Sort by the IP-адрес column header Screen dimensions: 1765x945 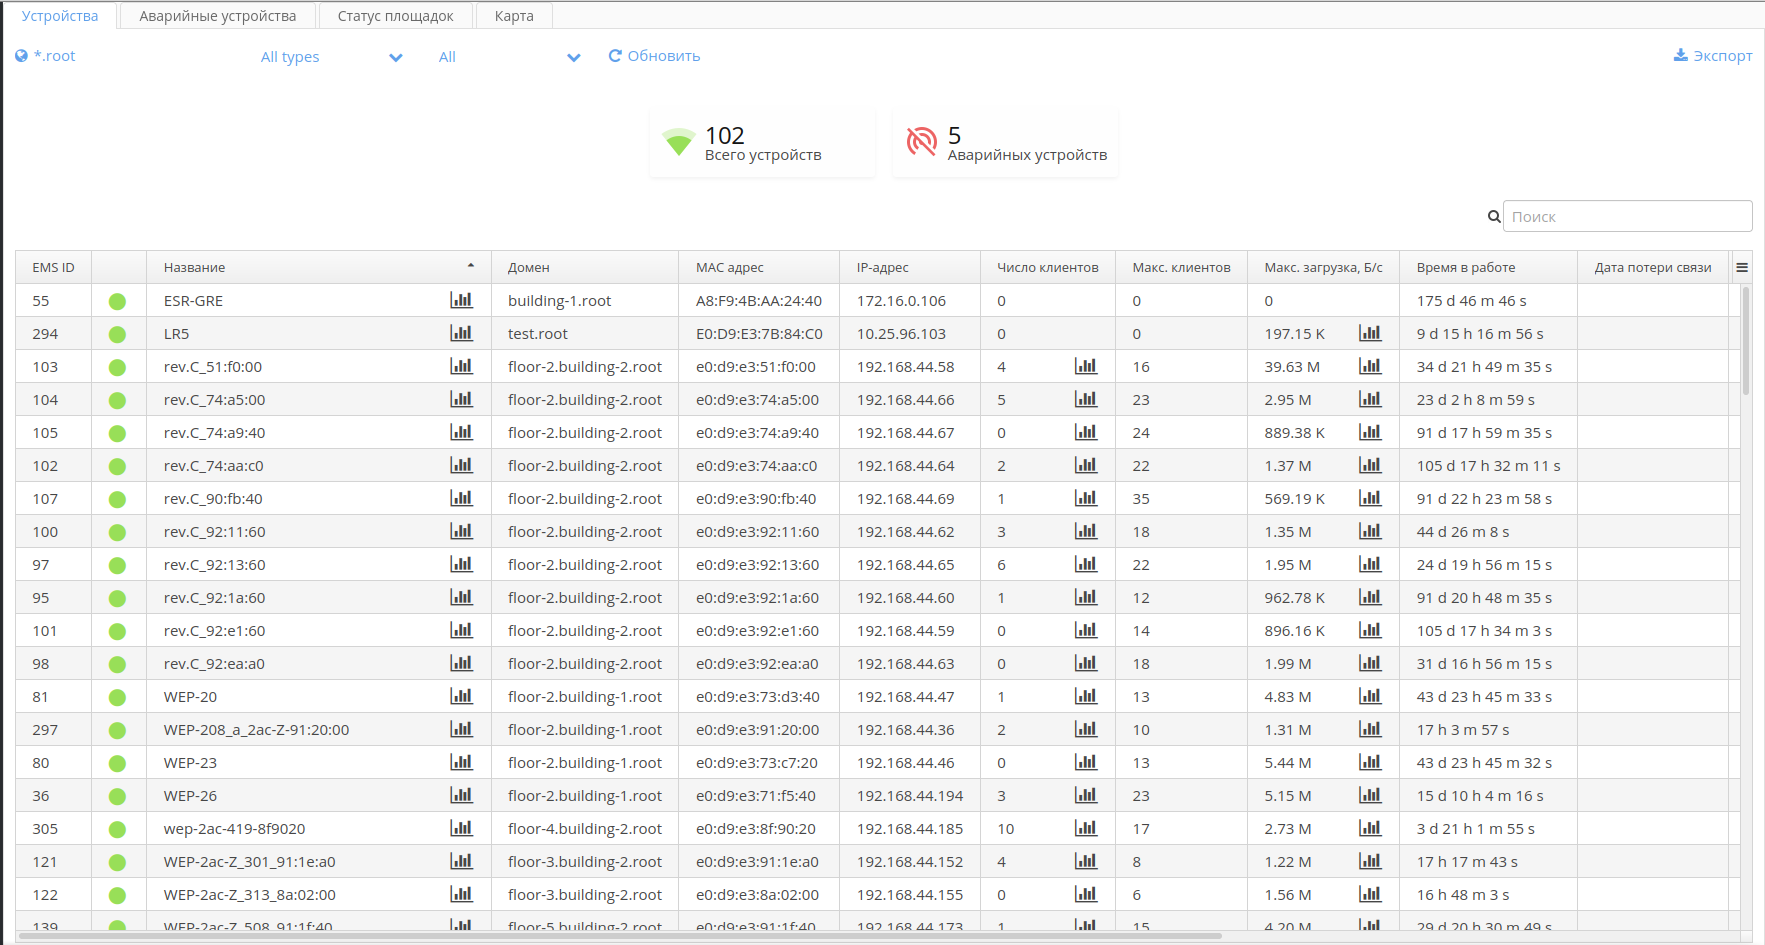click(x=910, y=267)
